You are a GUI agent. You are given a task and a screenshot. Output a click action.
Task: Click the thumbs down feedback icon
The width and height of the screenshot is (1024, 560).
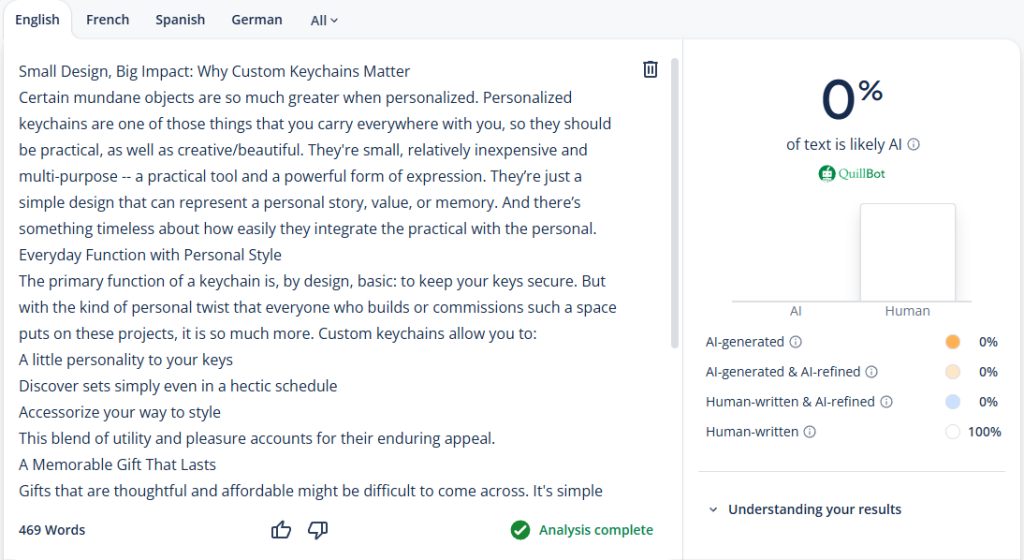click(x=318, y=530)
